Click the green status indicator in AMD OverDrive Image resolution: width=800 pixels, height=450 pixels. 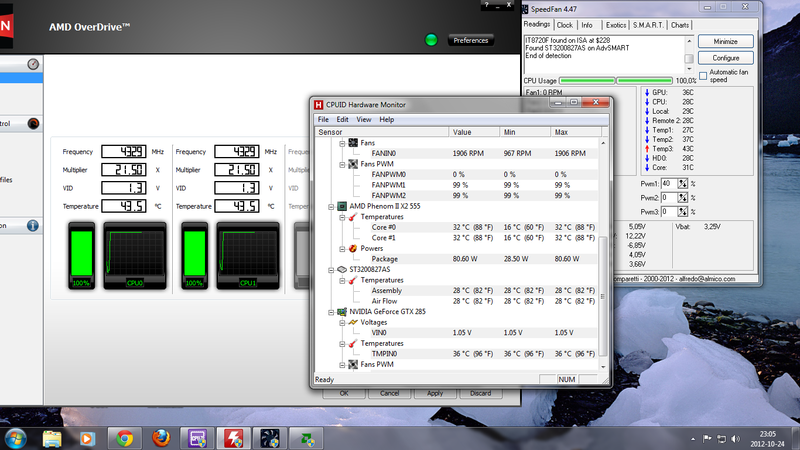tap(431, 40)
